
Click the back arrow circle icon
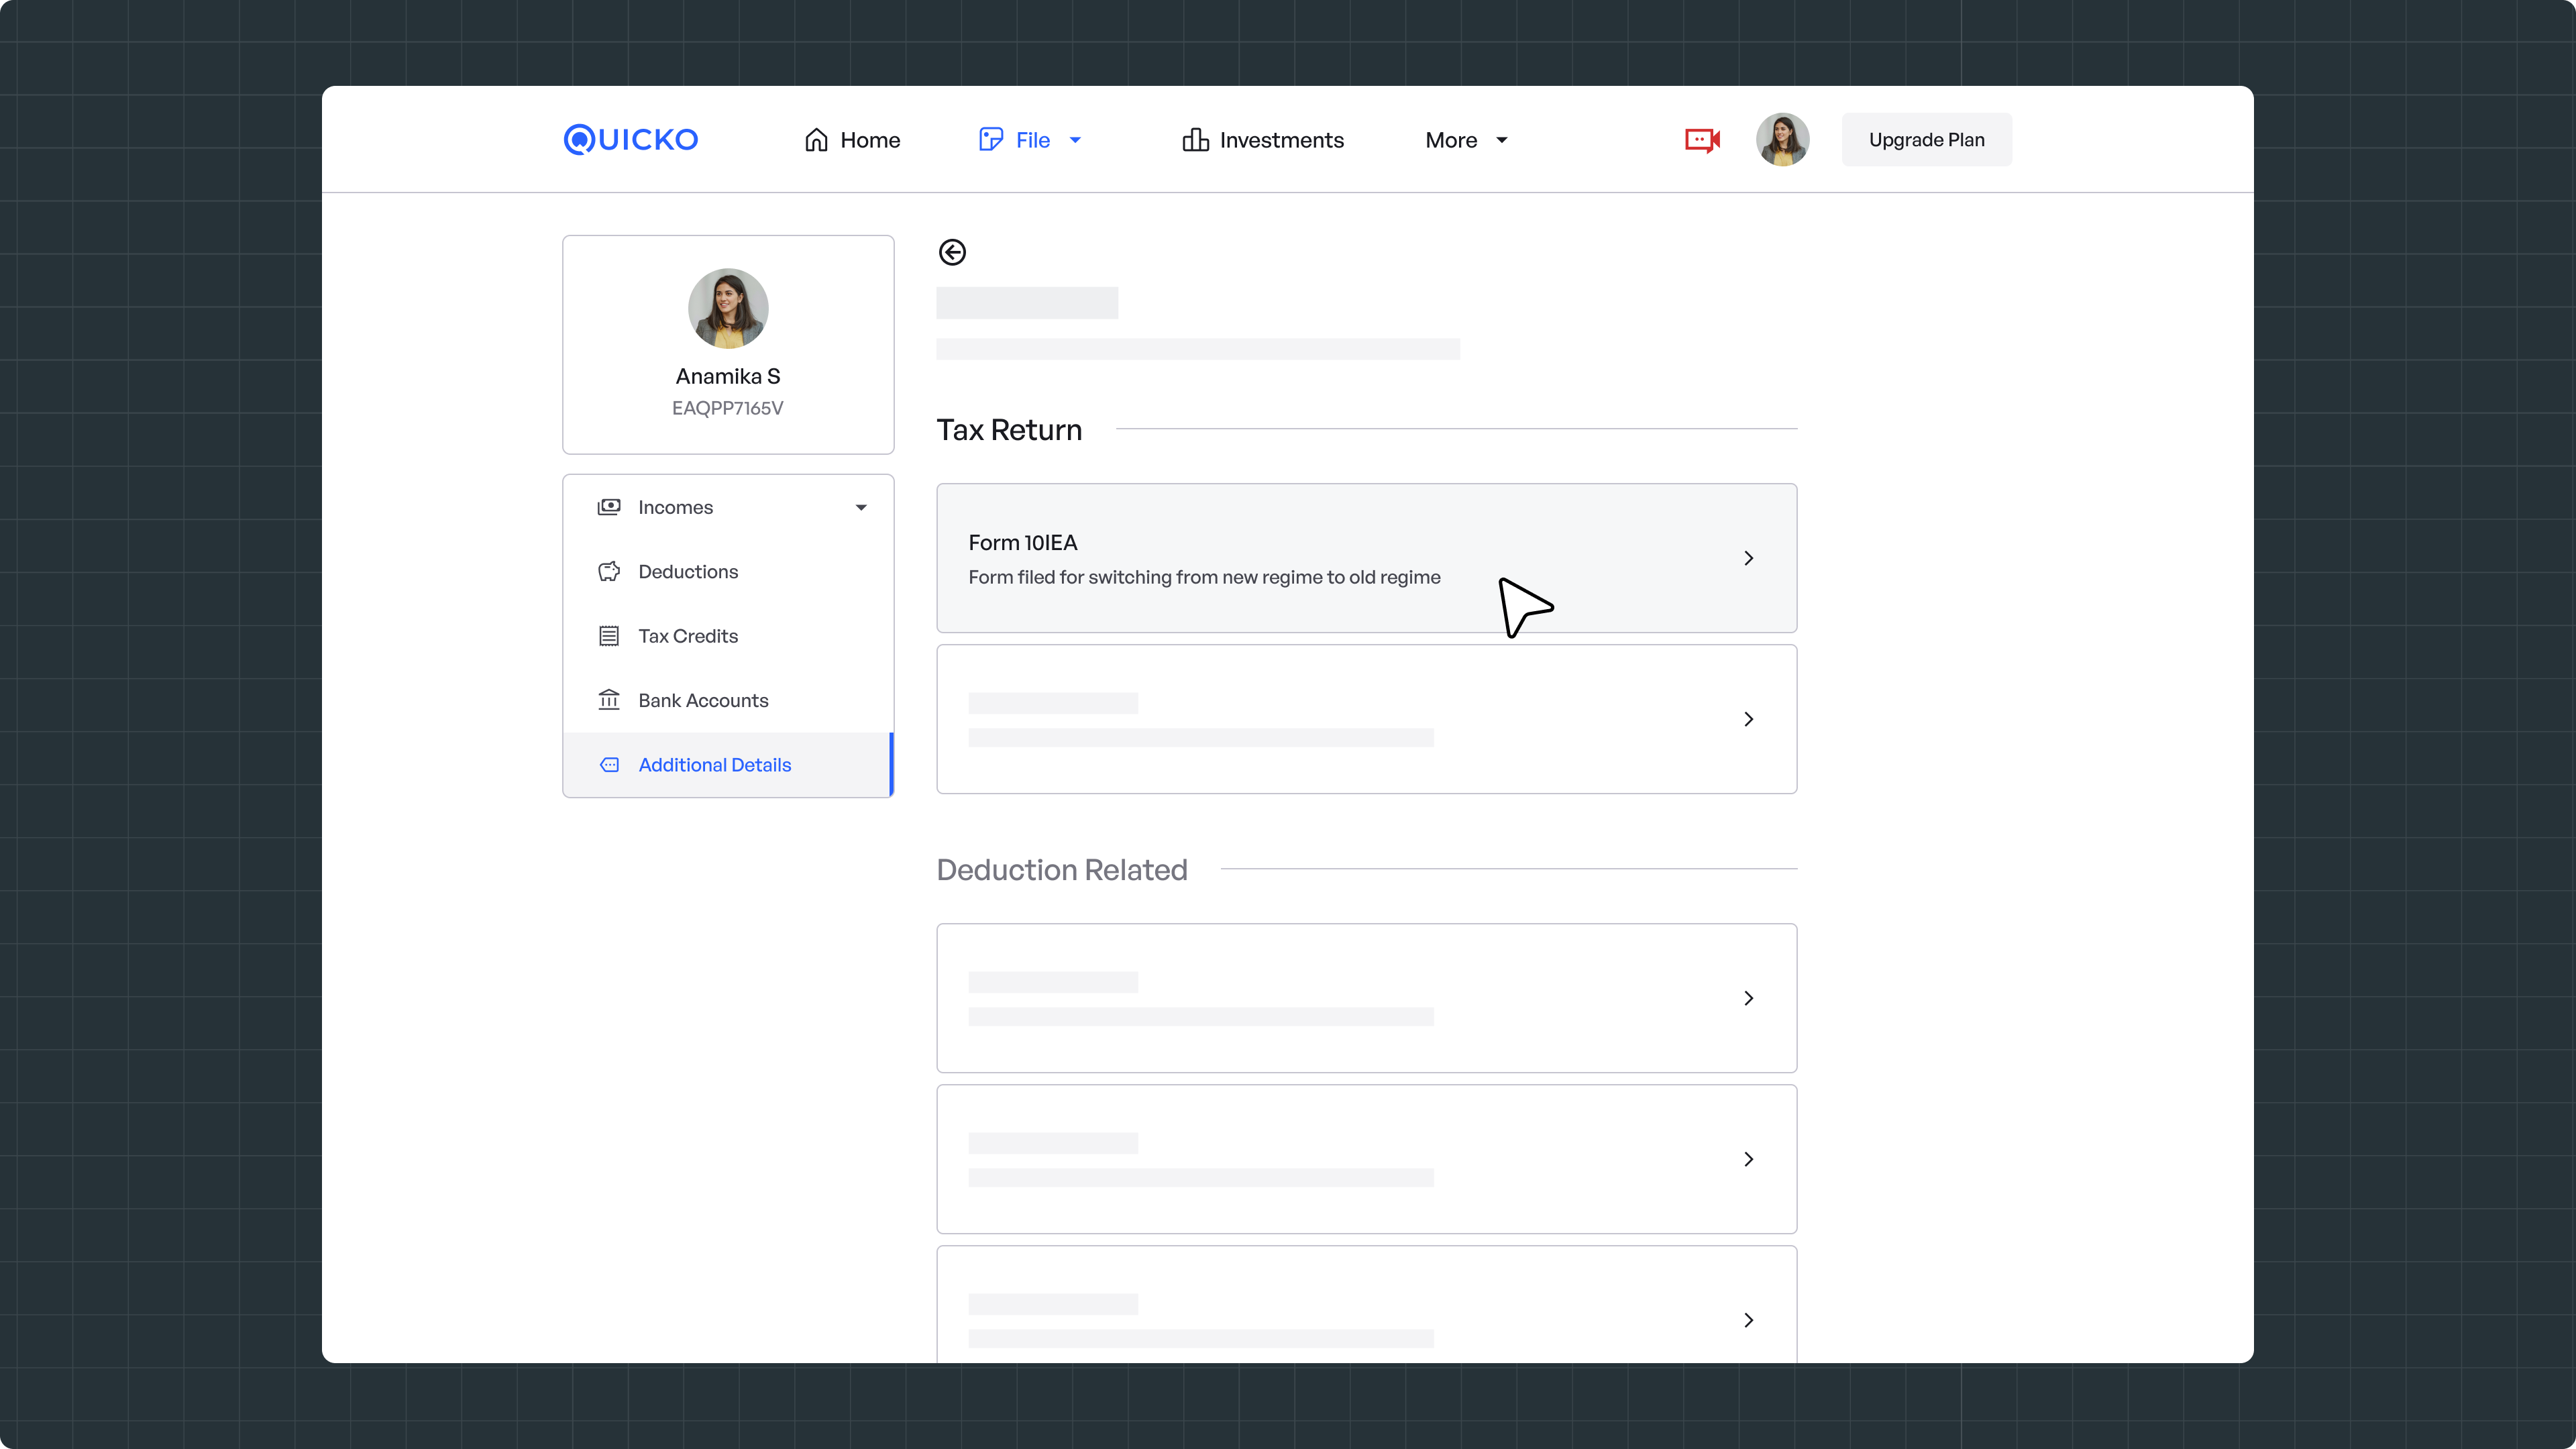(952, 252)
